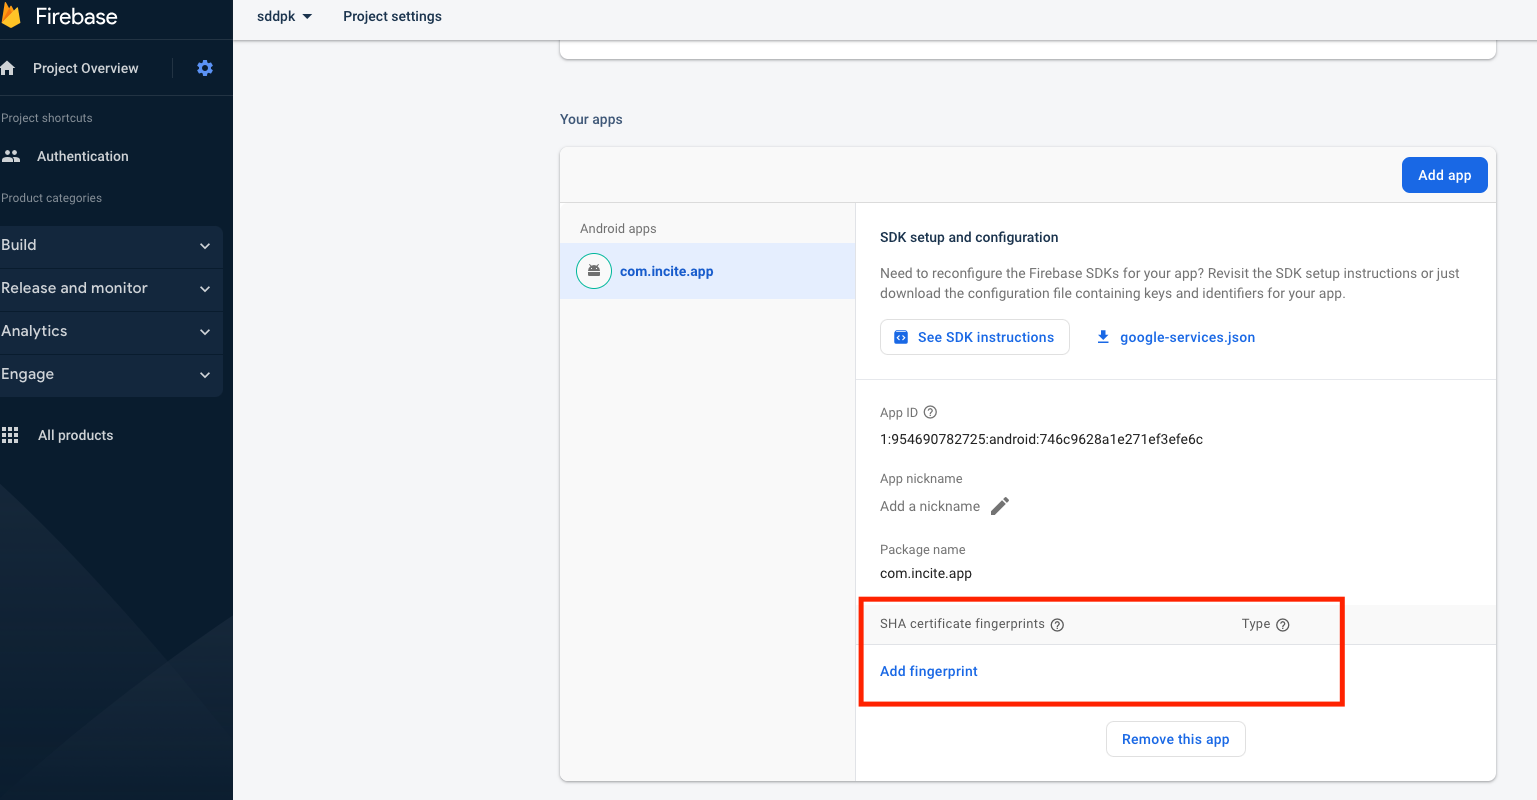Open project settings gear icon
The height and width of the screenshot is (800, 1537).
205,68
